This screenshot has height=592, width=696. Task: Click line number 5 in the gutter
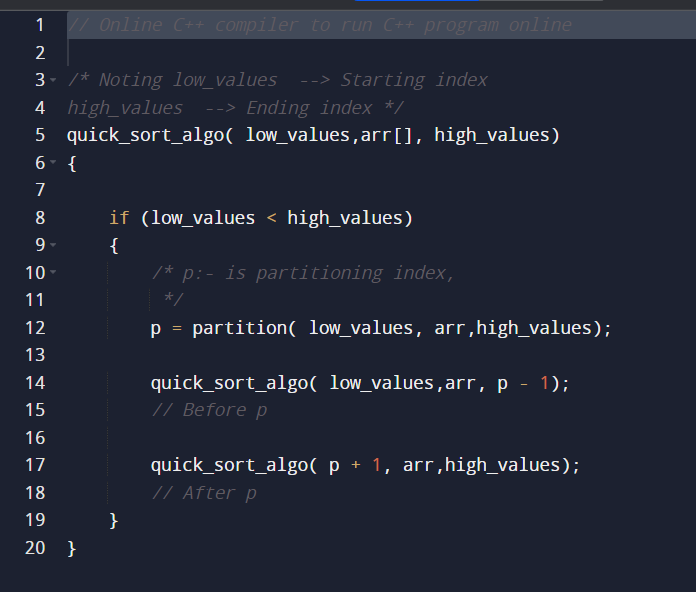coord(40,135)
